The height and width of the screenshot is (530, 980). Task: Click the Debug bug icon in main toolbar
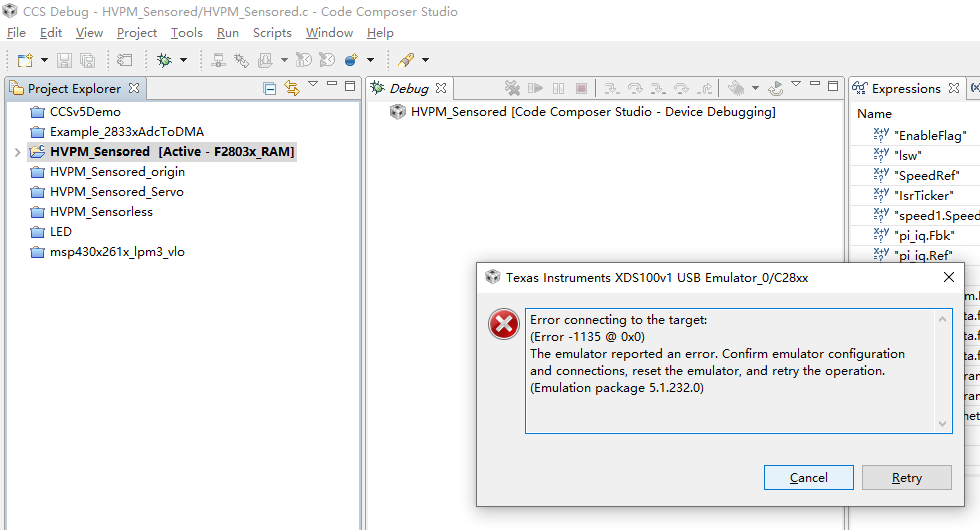point(164,60)
